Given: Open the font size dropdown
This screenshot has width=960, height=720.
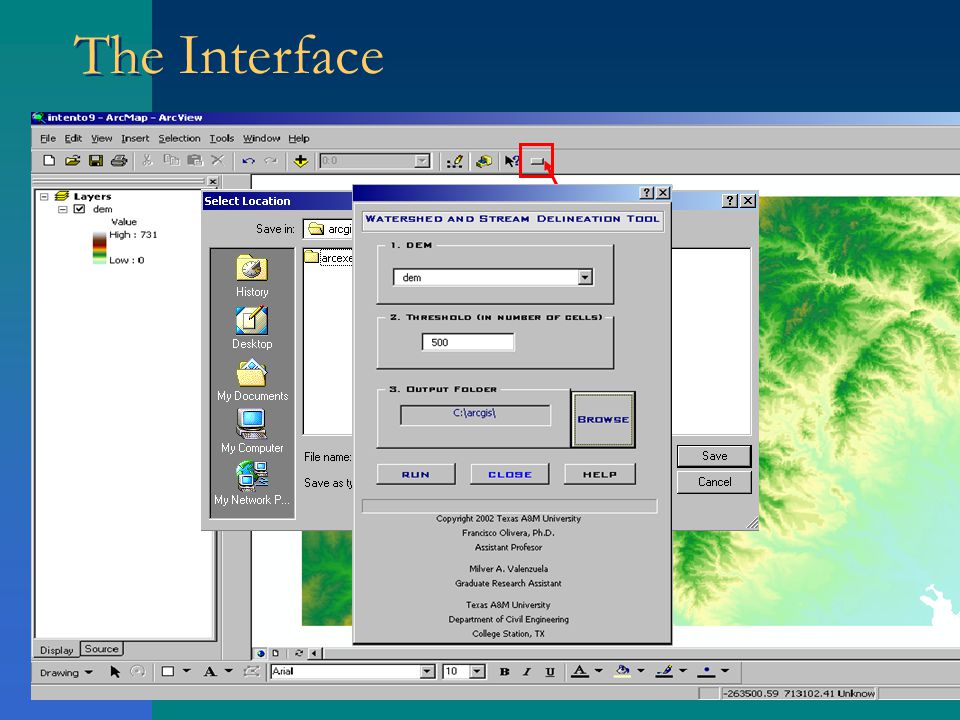Looking at the screenshot, I should [x=478, y=672].
